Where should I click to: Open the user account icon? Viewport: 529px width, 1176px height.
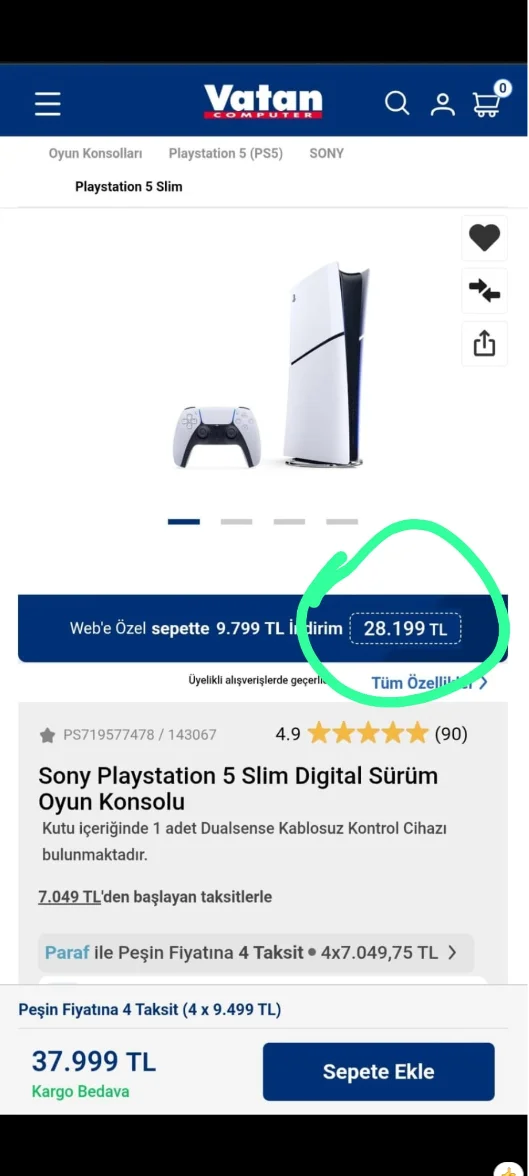pyautogui.click(x=443, y=104)
